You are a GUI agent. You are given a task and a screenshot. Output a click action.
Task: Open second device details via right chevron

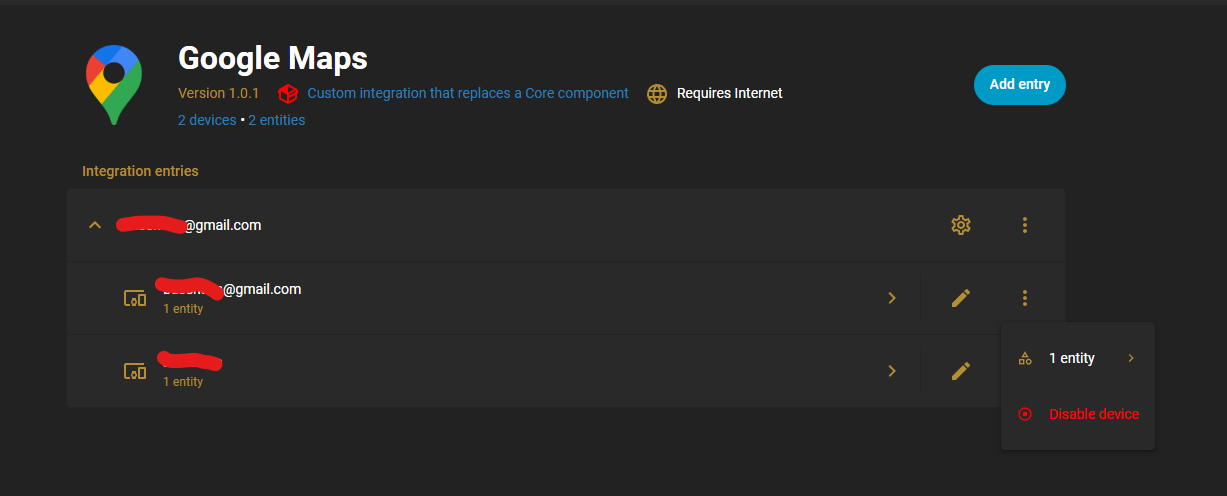tap(892, 371)
